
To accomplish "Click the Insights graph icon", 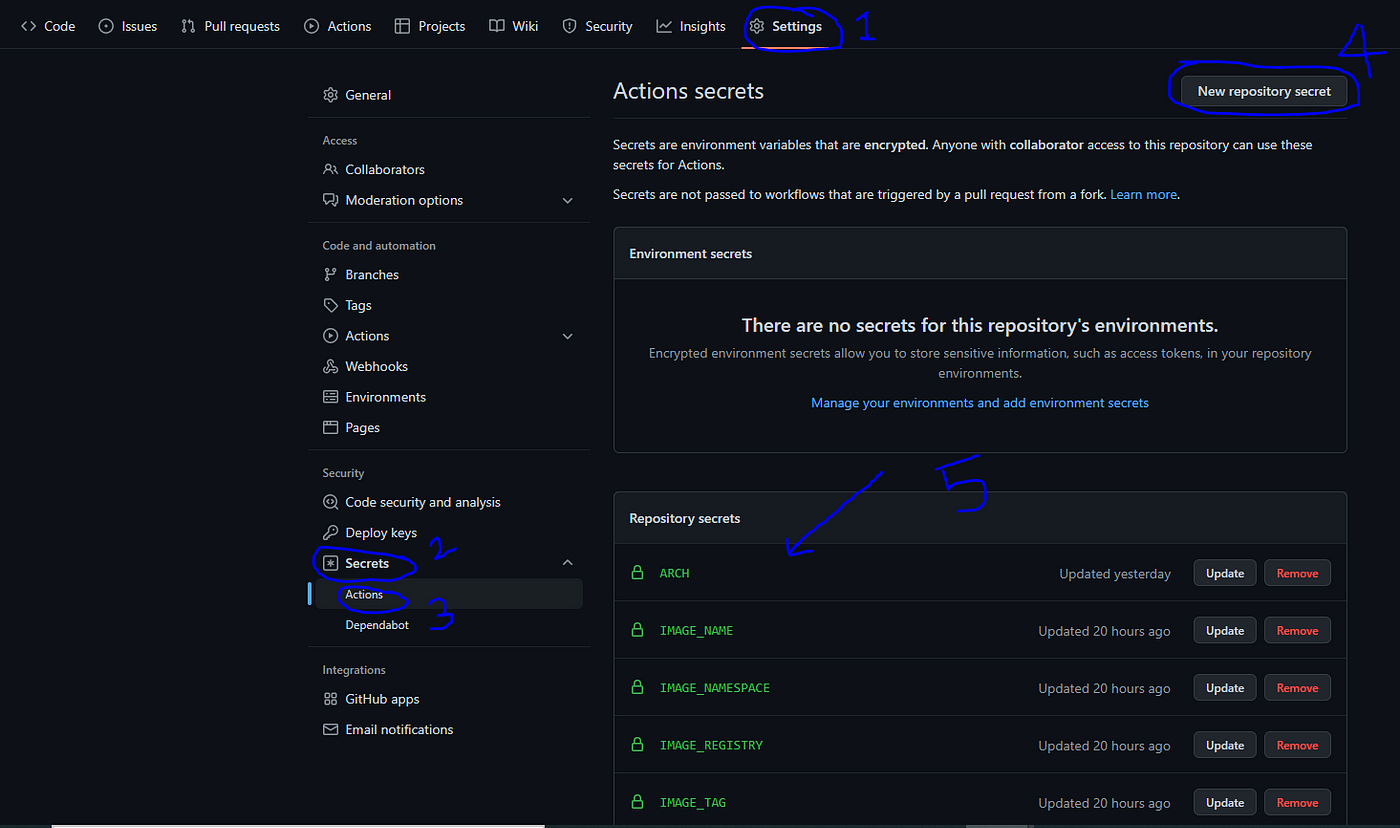I will coord(664,26).
